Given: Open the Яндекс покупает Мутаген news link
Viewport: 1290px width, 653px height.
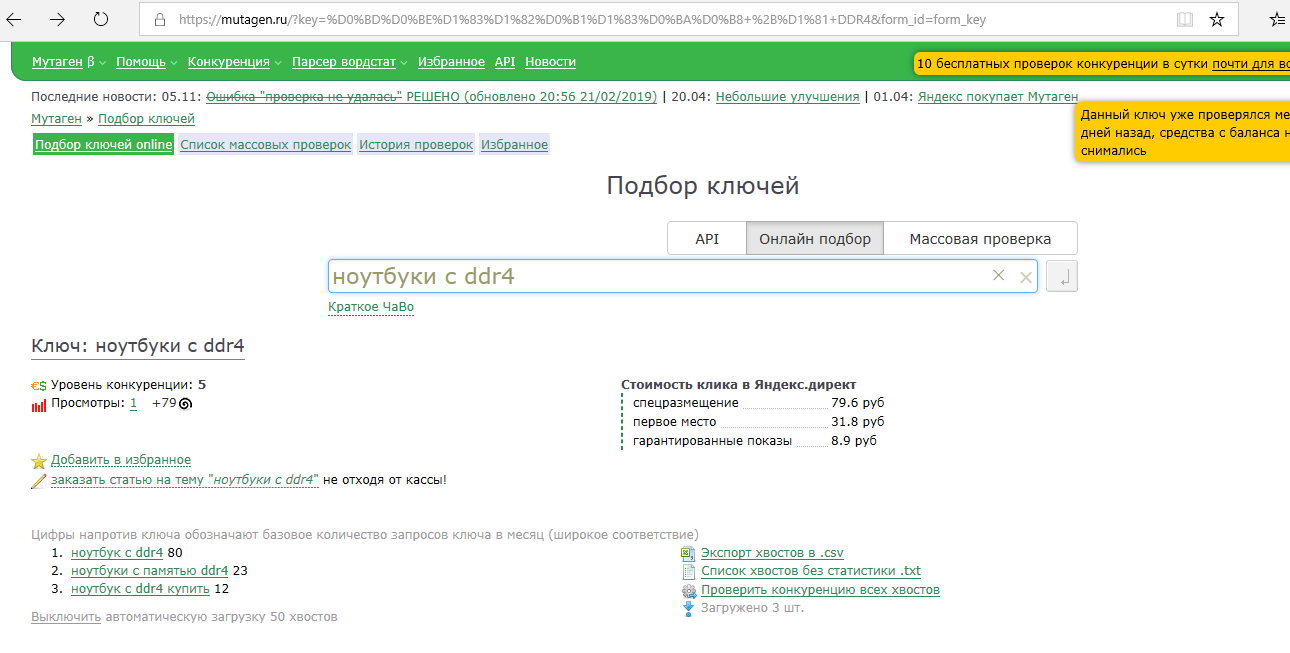Looking at the screenshot, I should pyautogui.click(x=998, y=97).
